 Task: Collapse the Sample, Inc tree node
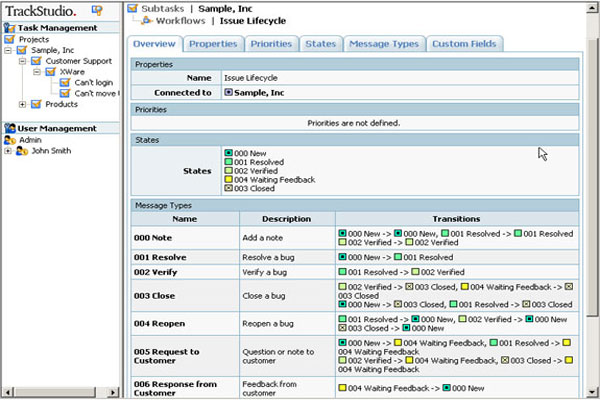pos(9,50)
